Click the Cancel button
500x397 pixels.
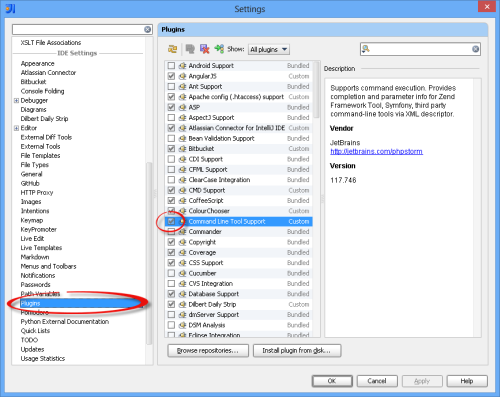(377, 381)
